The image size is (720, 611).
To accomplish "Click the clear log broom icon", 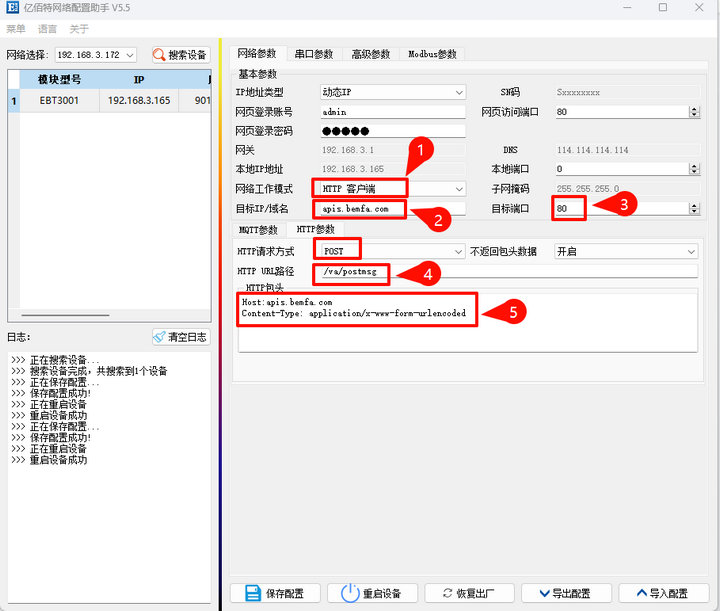I will [x=161, y=337].
